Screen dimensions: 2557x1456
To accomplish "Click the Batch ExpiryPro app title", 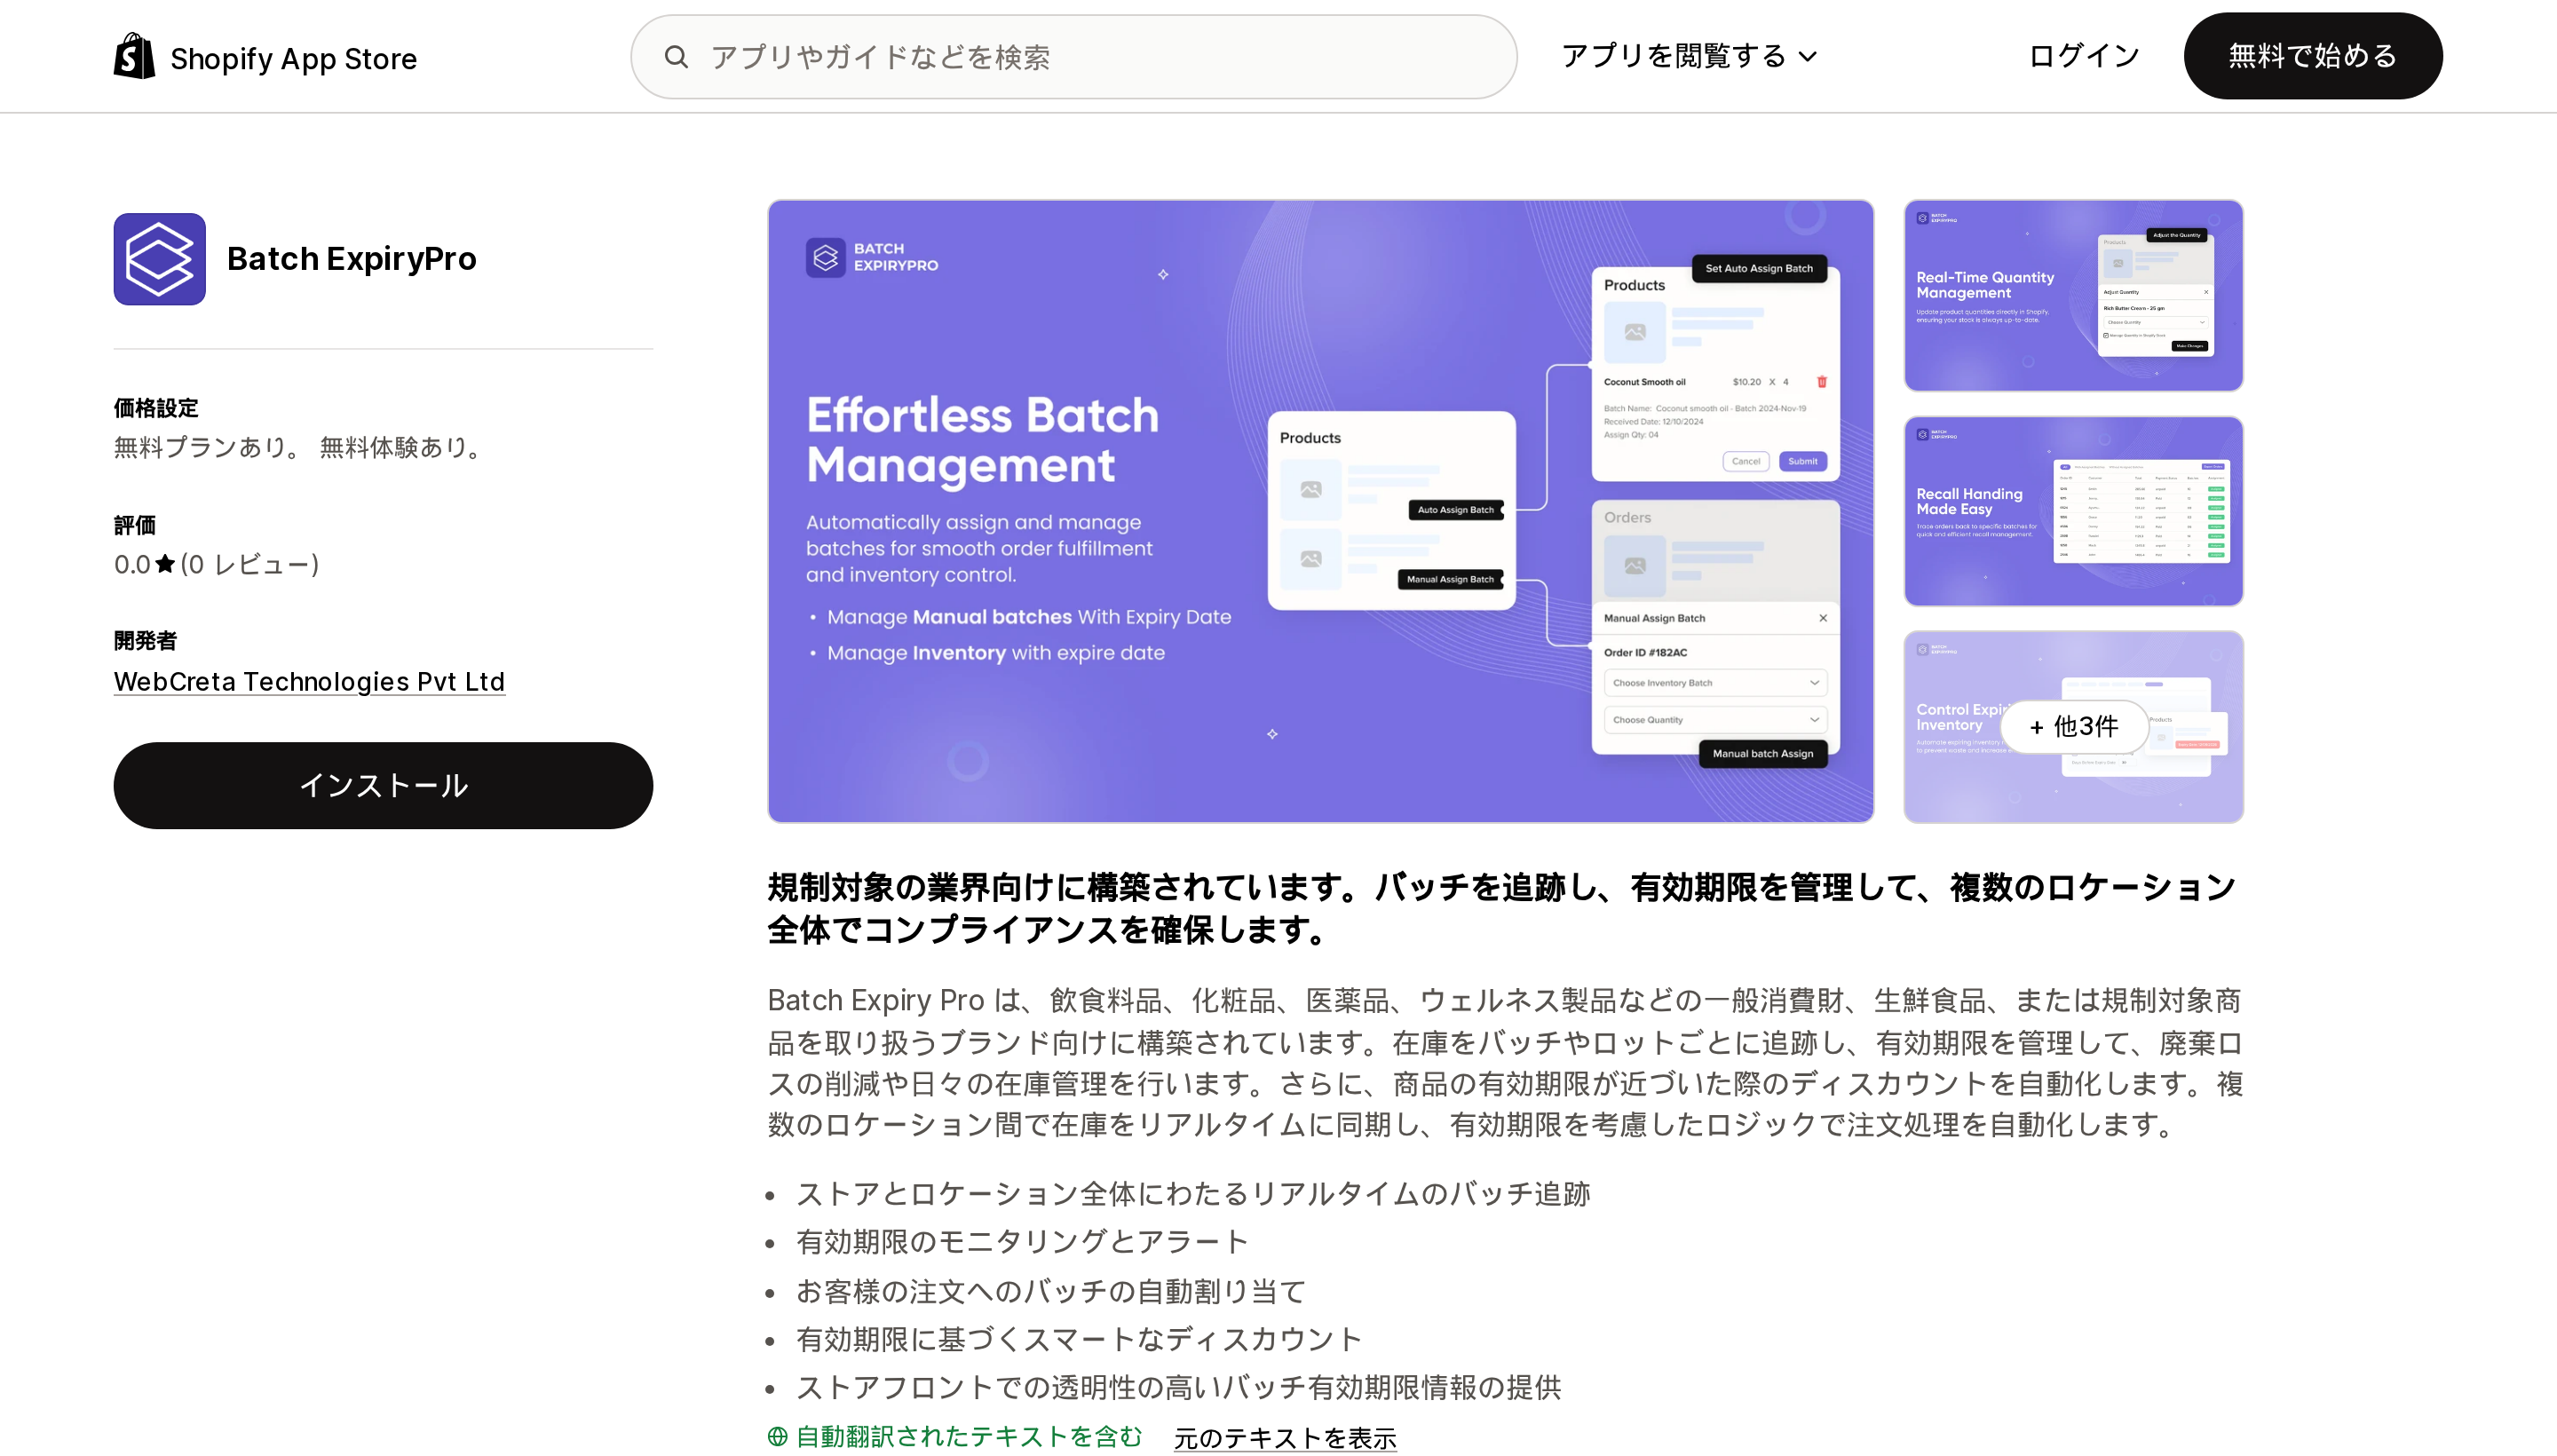I will 352,259.
